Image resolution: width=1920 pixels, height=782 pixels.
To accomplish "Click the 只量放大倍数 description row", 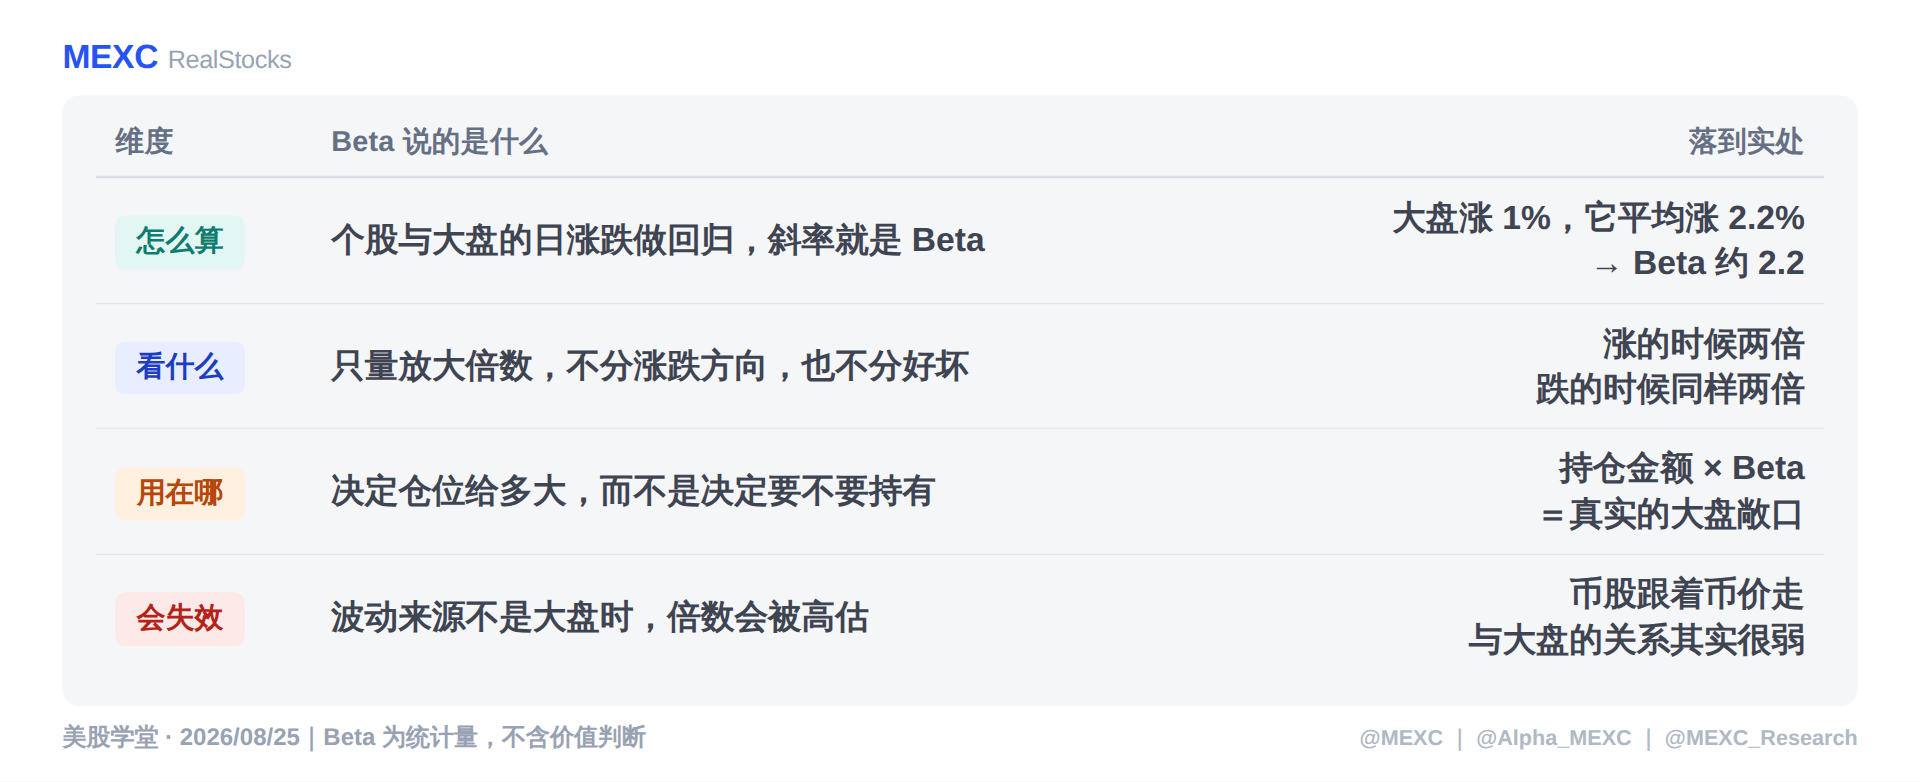I will (x=650, y=366).
